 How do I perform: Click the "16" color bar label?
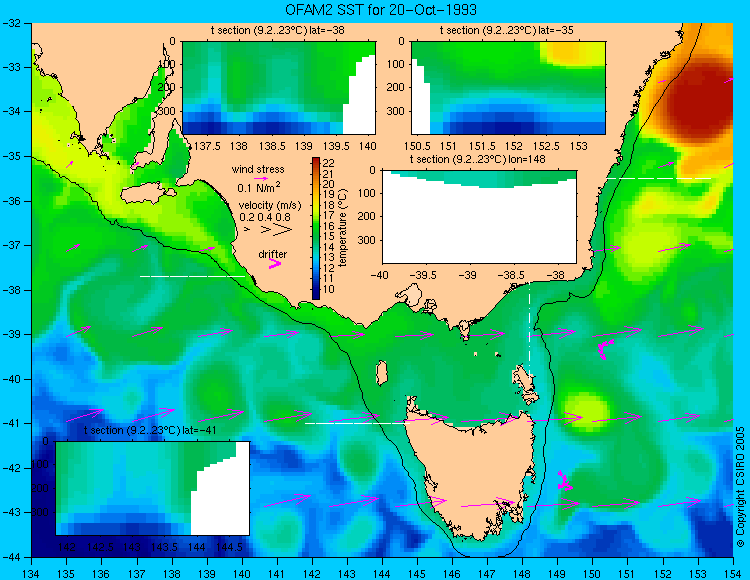click(x=329, y=226)
